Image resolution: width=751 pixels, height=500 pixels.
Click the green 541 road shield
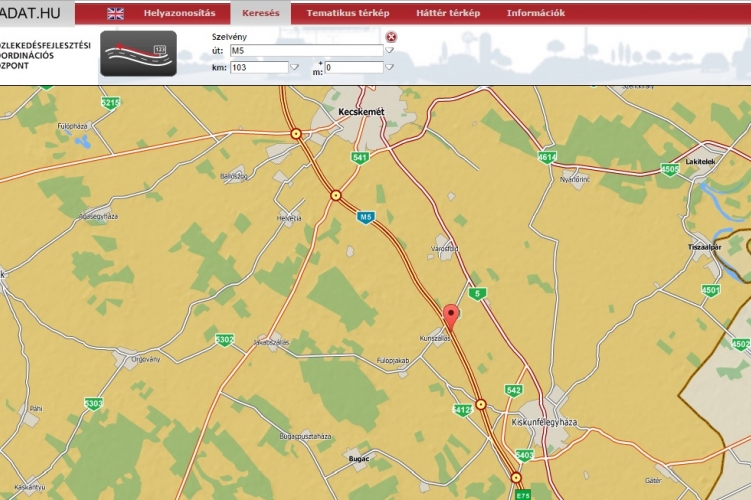click(x=360, y=158)
